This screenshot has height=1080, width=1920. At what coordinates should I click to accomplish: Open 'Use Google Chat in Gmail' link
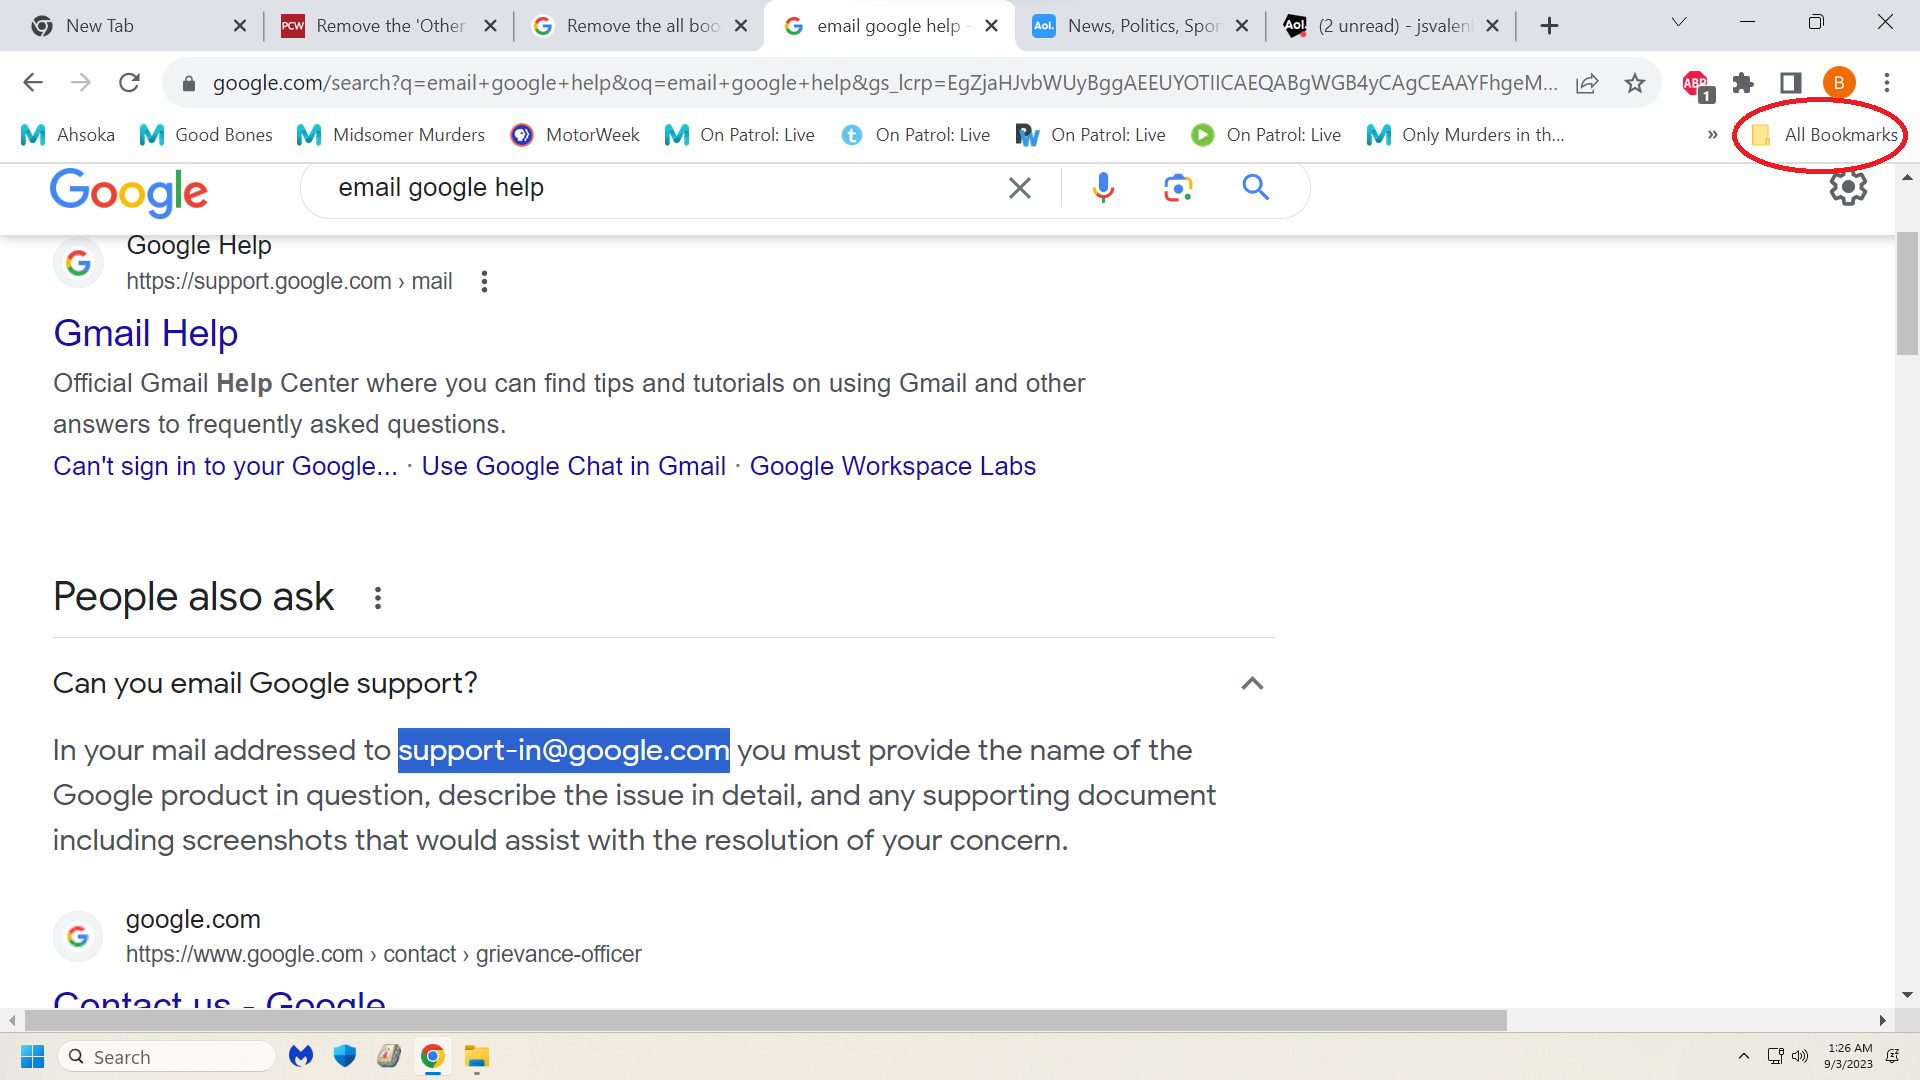573,466
